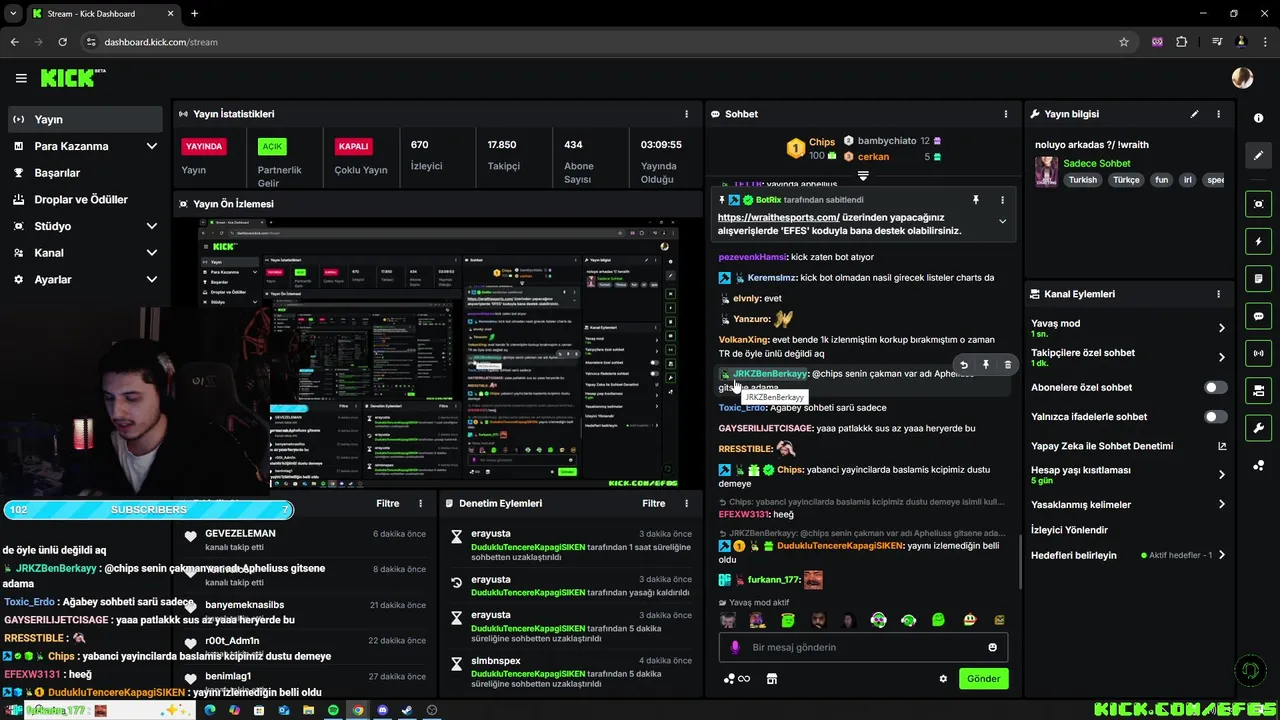Open the Yayın İstatistikleri panel options
Image resolution: width=1280 pixels, height=720 pixels.
coord(686,114)
